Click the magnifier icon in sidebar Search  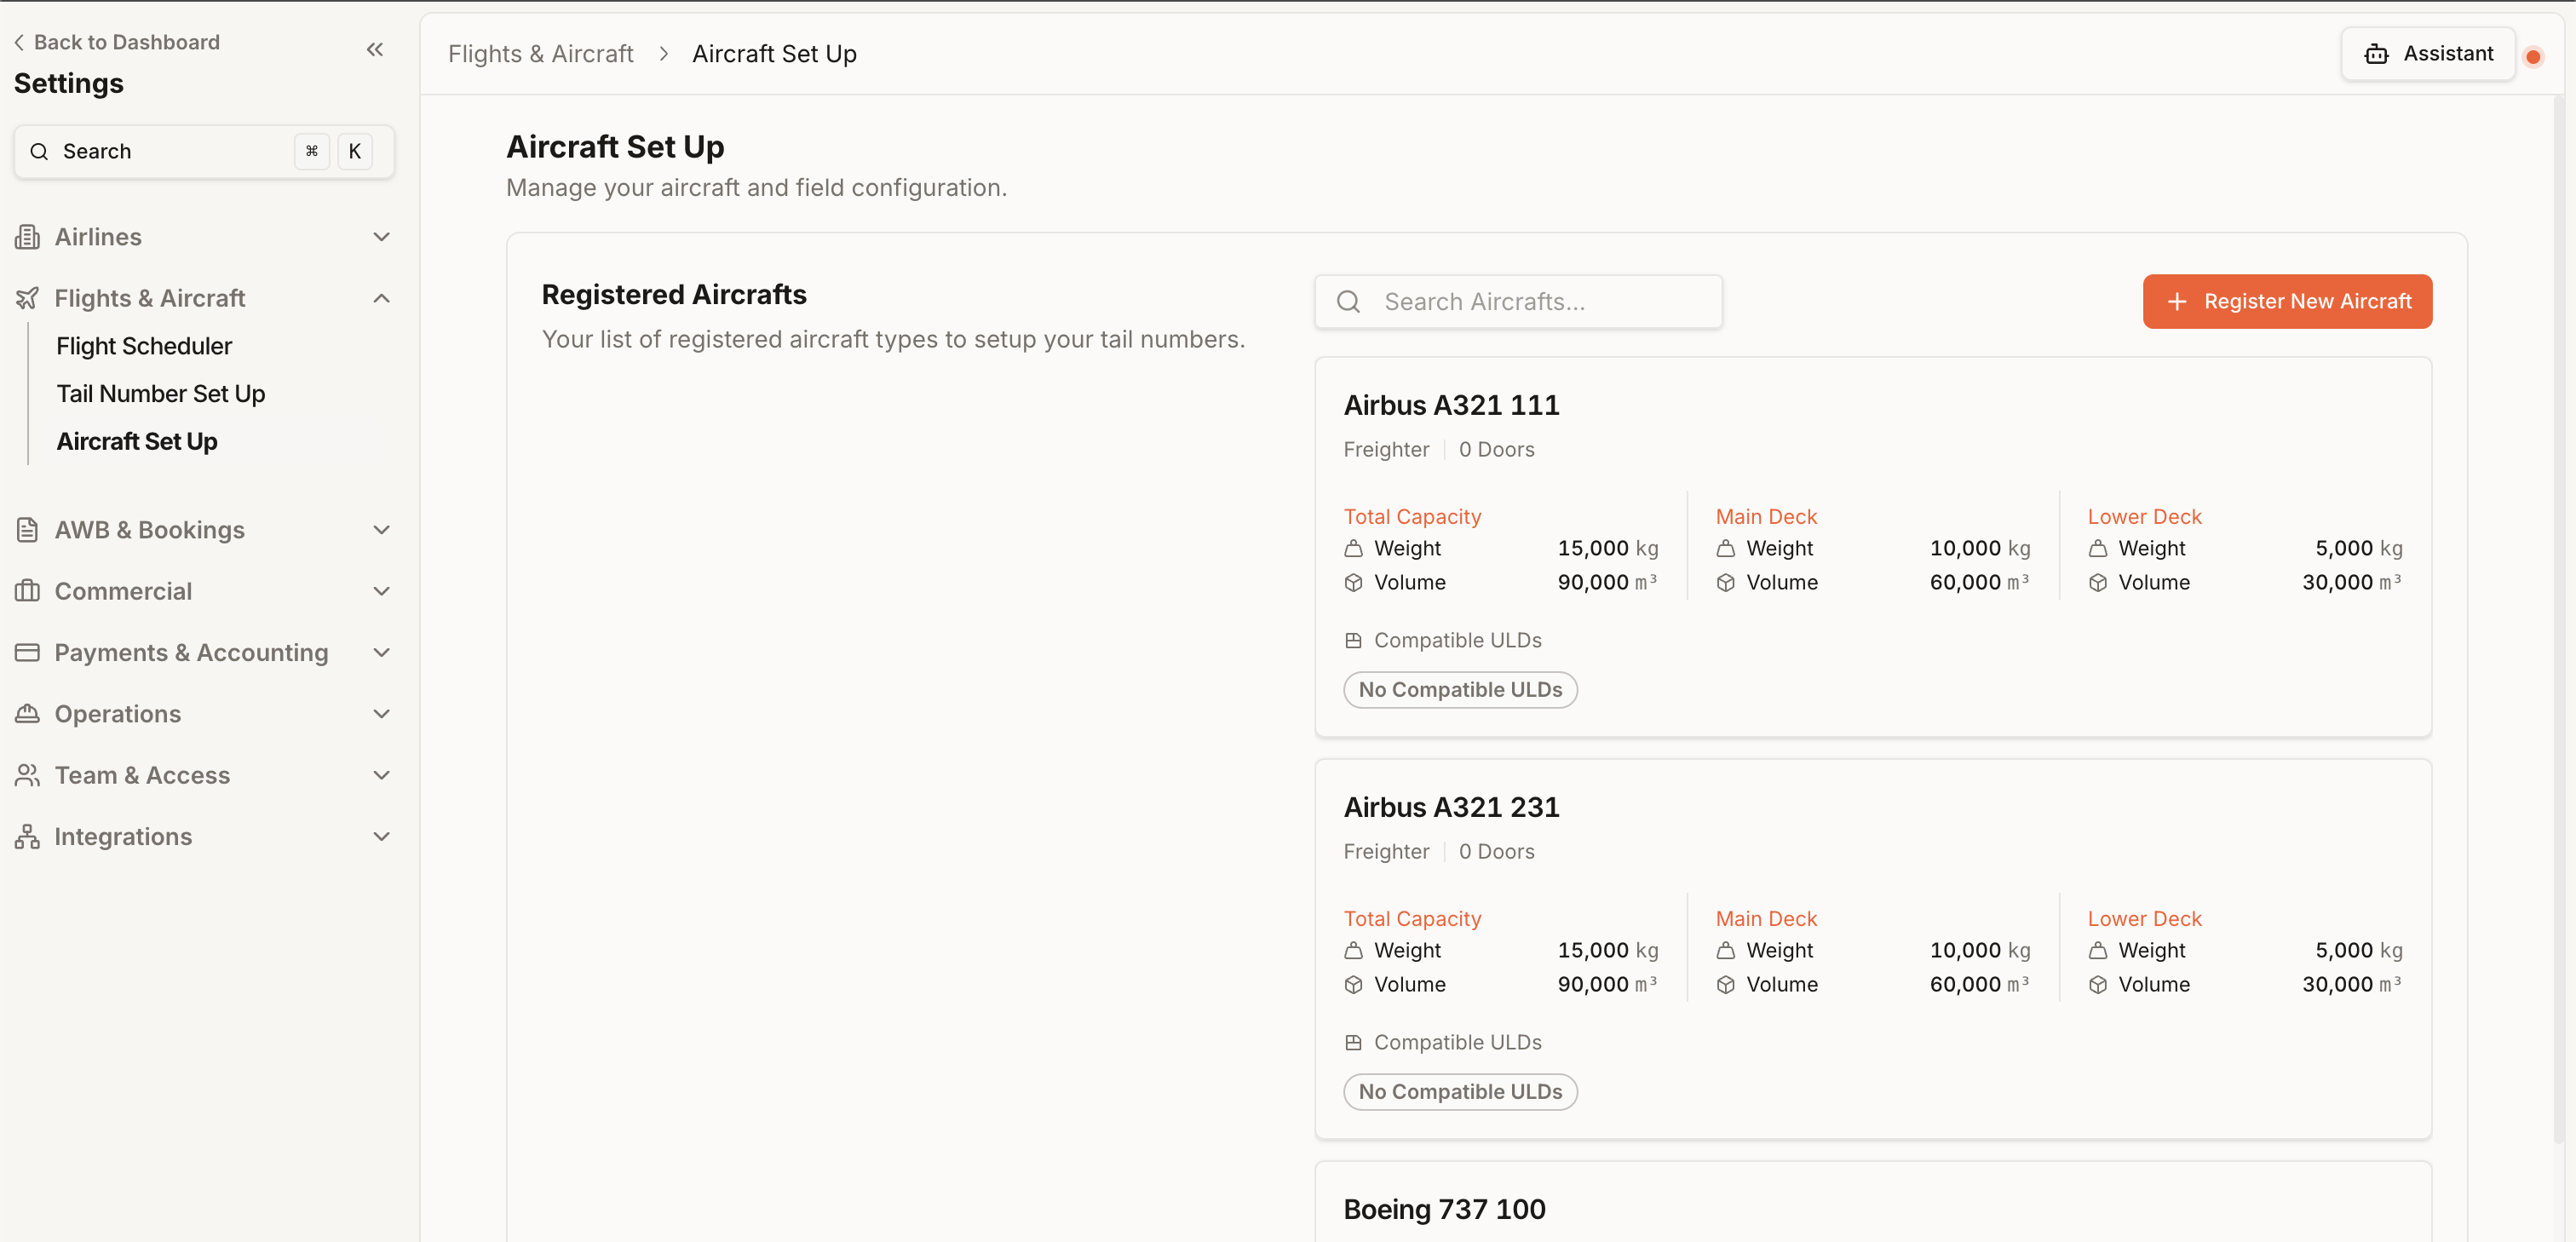40,152
